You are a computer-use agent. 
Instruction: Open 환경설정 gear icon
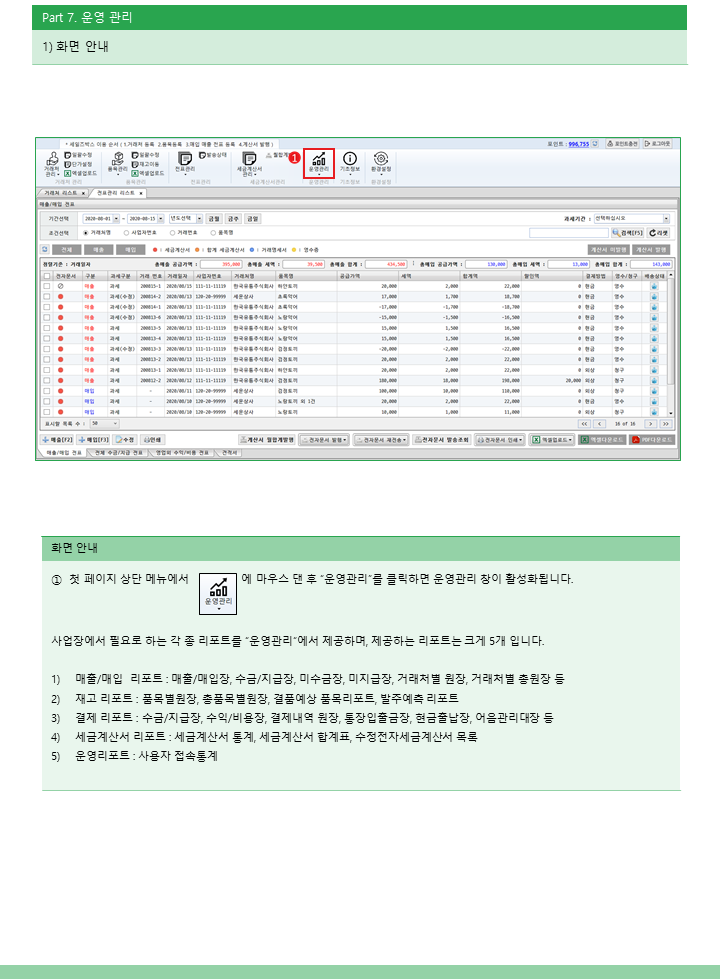pyautogui.click(x=381, y=164)
